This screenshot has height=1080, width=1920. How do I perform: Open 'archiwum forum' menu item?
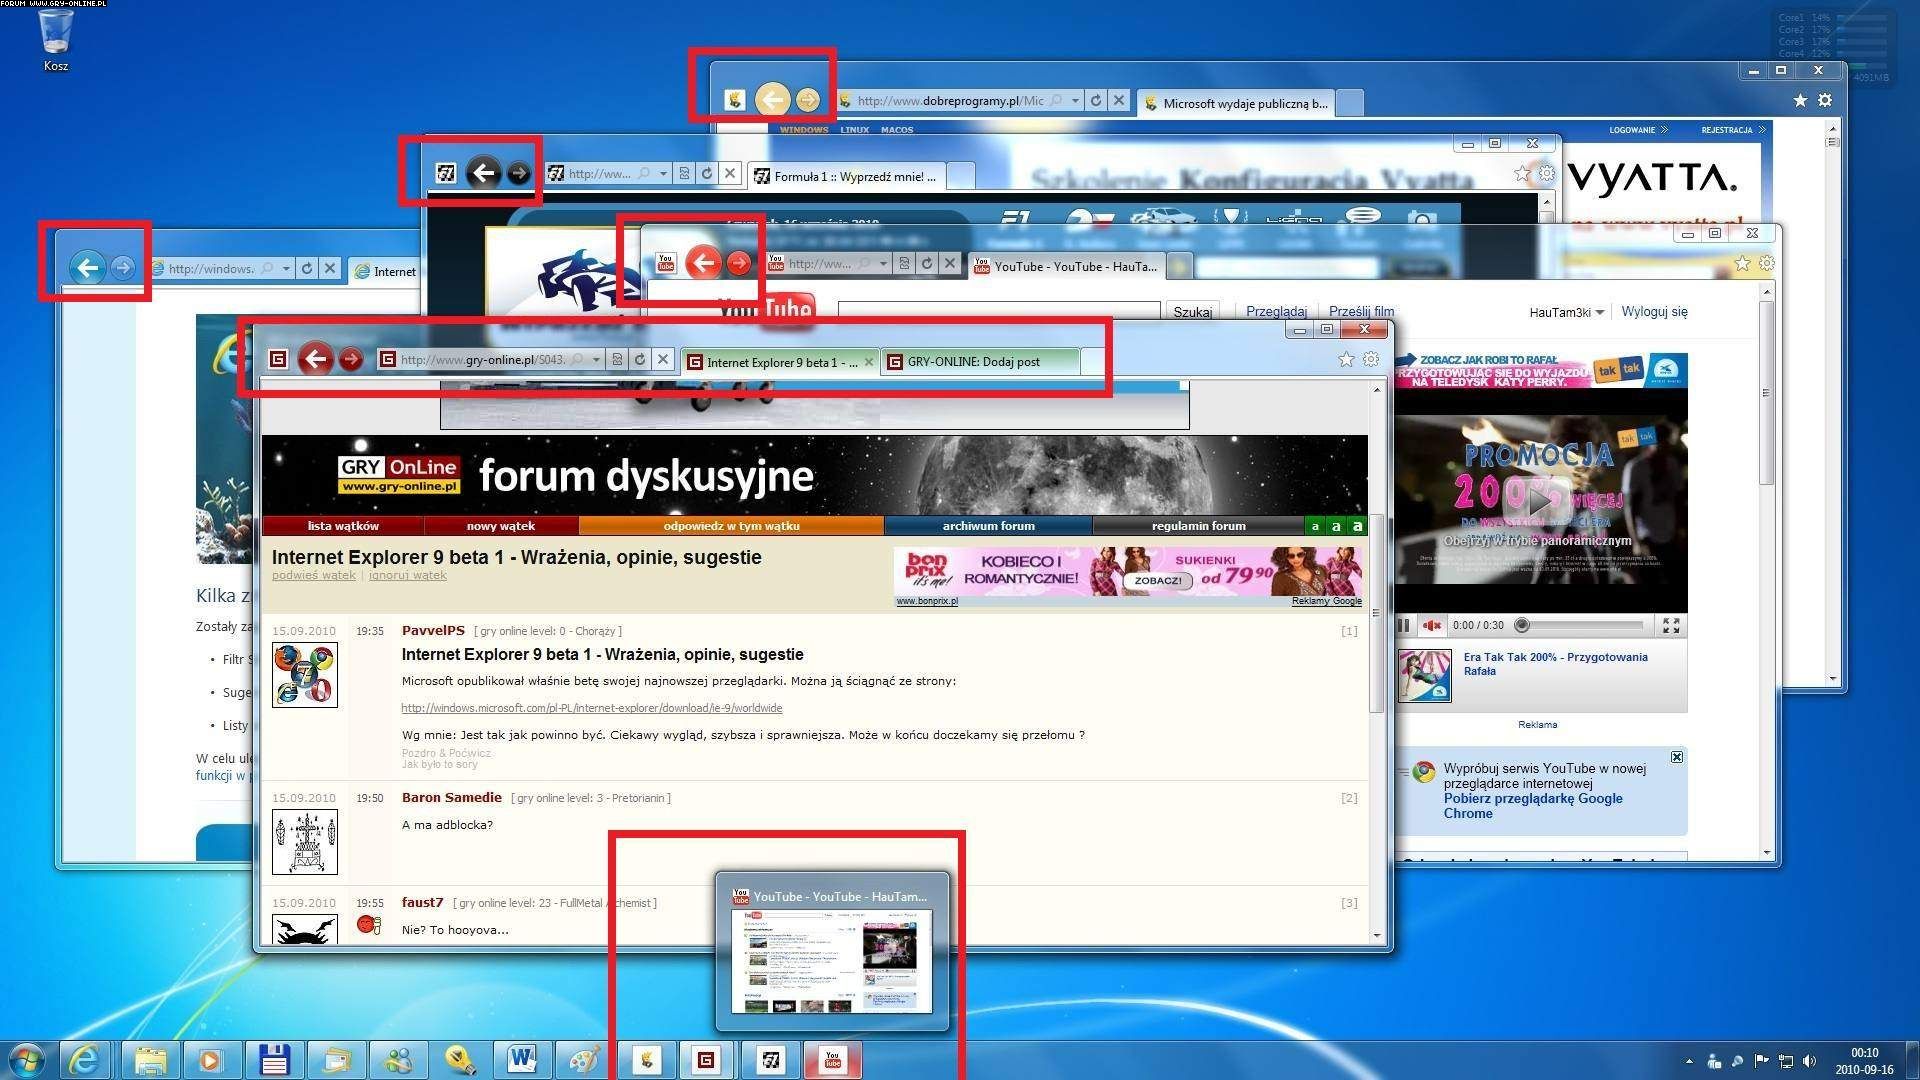coord(989,526)
